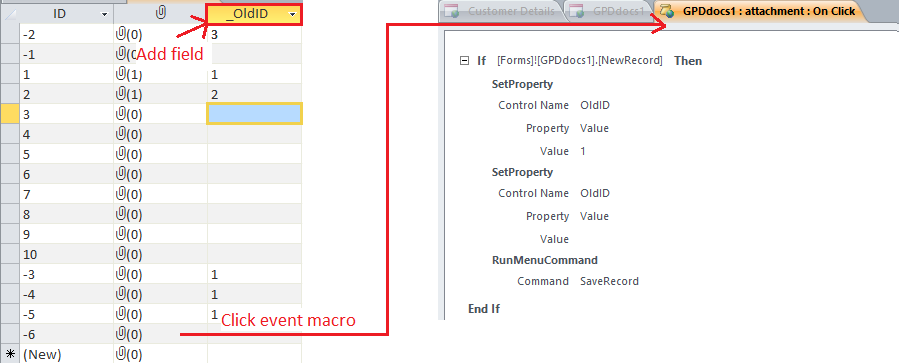Viewport: 915px width, 363px height.
Task: Open attachment cell in row ID -3
Action: [160, 274]
